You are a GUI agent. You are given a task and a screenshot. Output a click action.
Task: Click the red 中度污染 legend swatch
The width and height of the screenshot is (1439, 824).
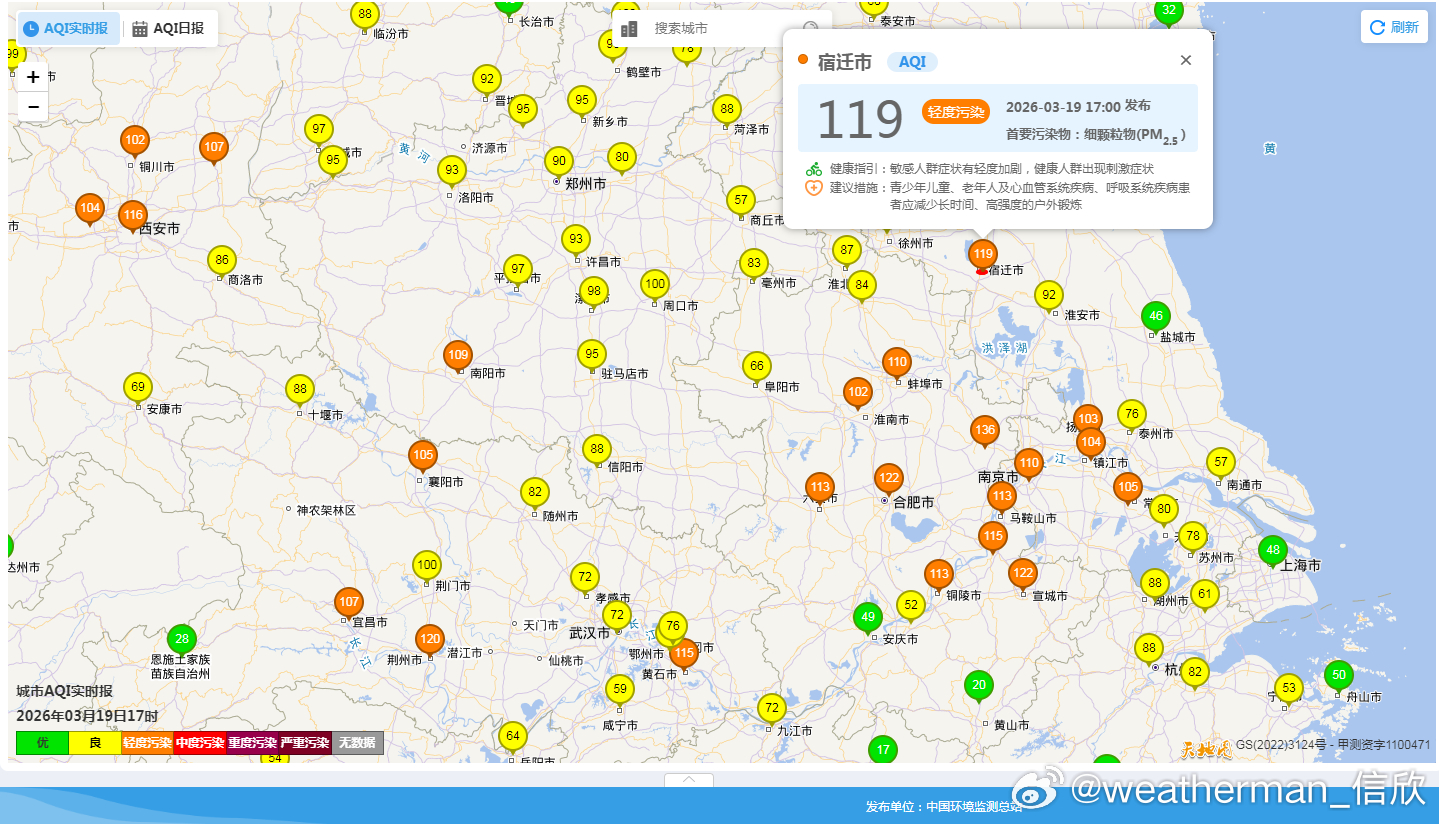[x=200, y=743]
